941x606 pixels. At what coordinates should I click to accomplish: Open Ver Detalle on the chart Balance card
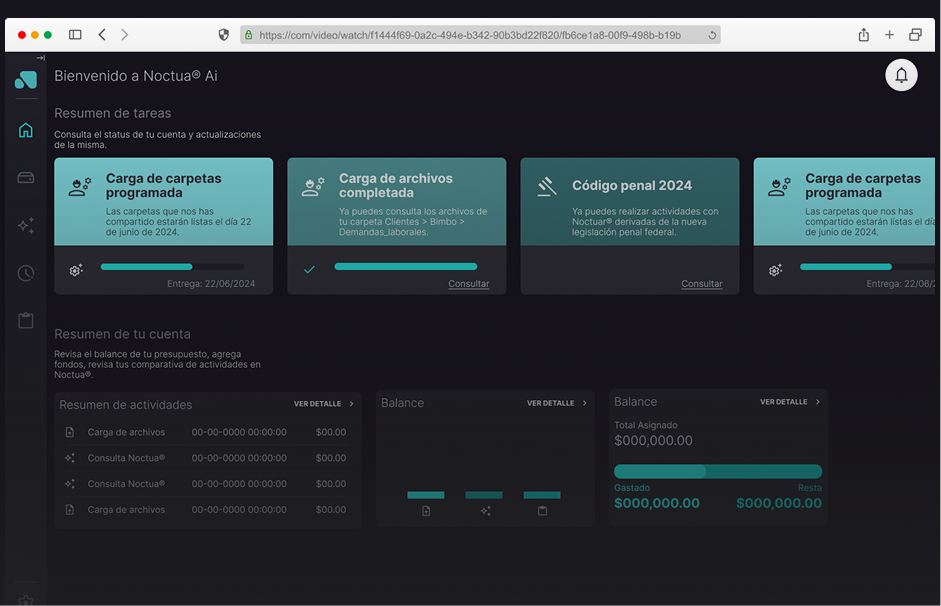(556, 403)
